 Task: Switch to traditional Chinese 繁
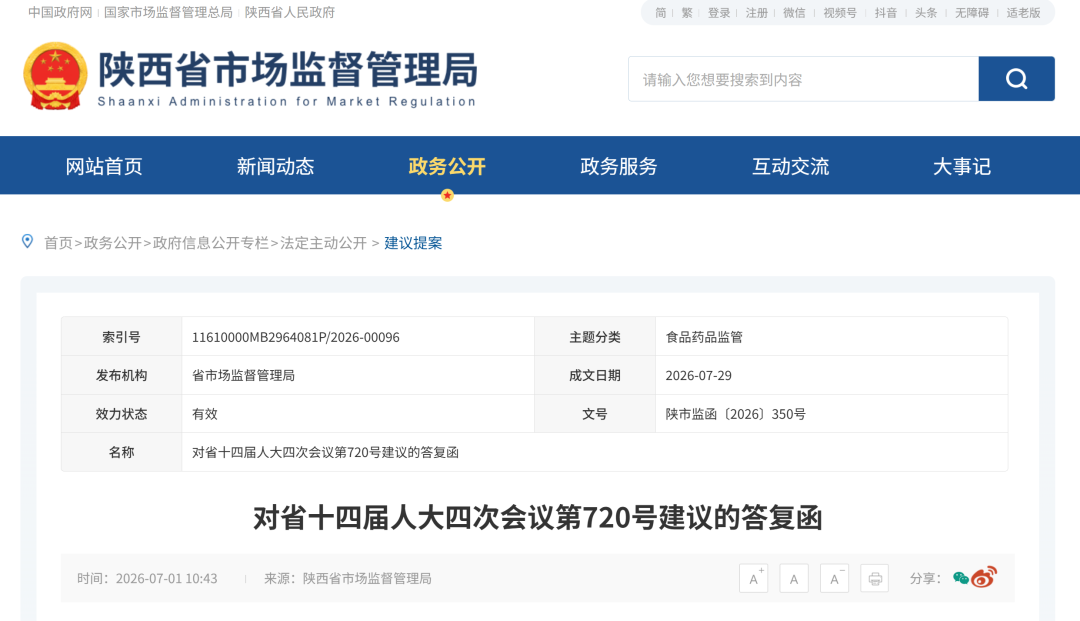687,12
